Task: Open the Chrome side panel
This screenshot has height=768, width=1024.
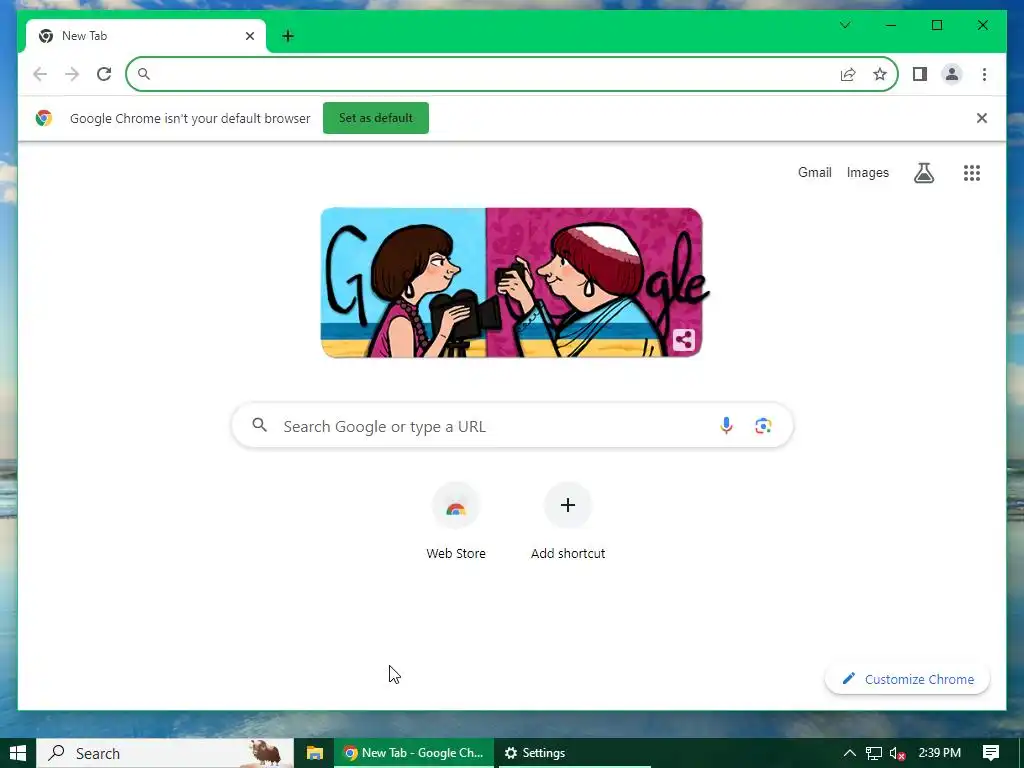Action: tap(920, 74)
